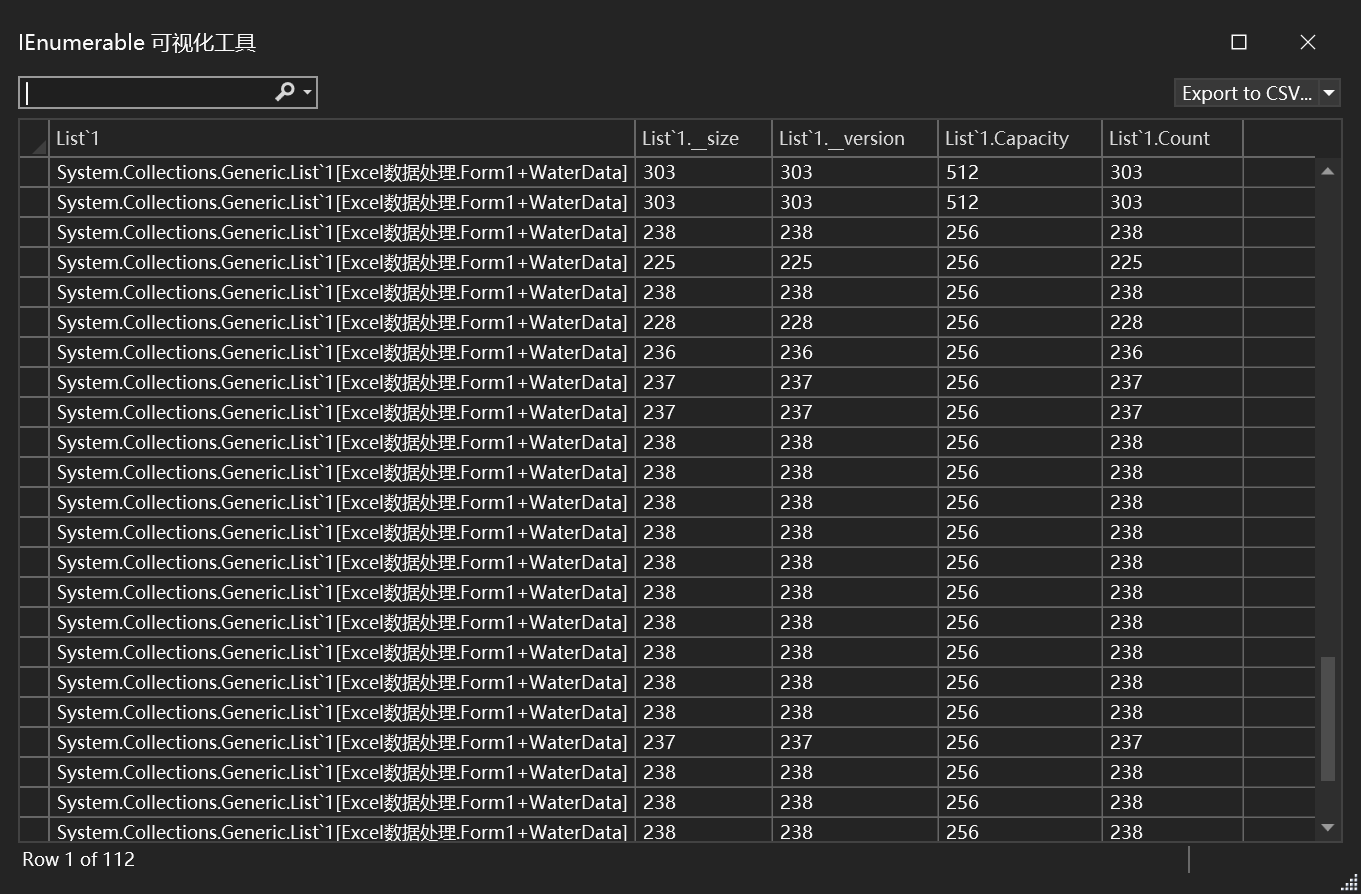
Task: Click the grid's select-all corner cell
Action: point(35,138)
